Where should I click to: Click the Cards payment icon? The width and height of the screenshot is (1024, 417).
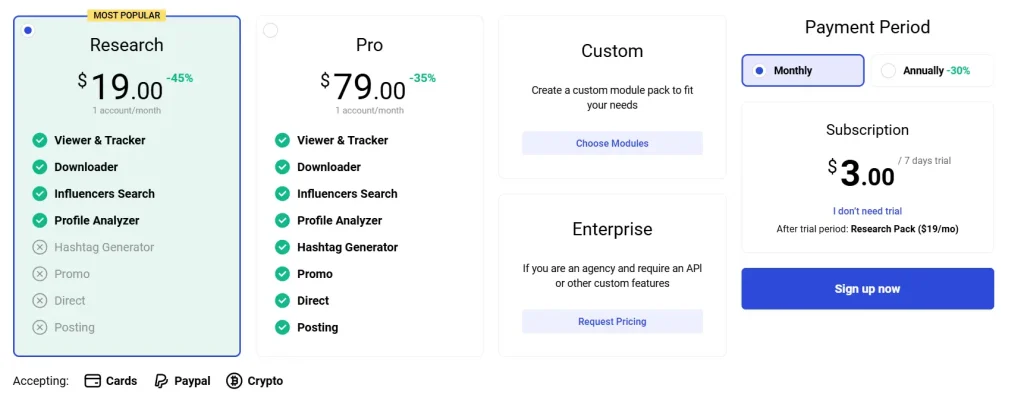(x=93, y=381)
